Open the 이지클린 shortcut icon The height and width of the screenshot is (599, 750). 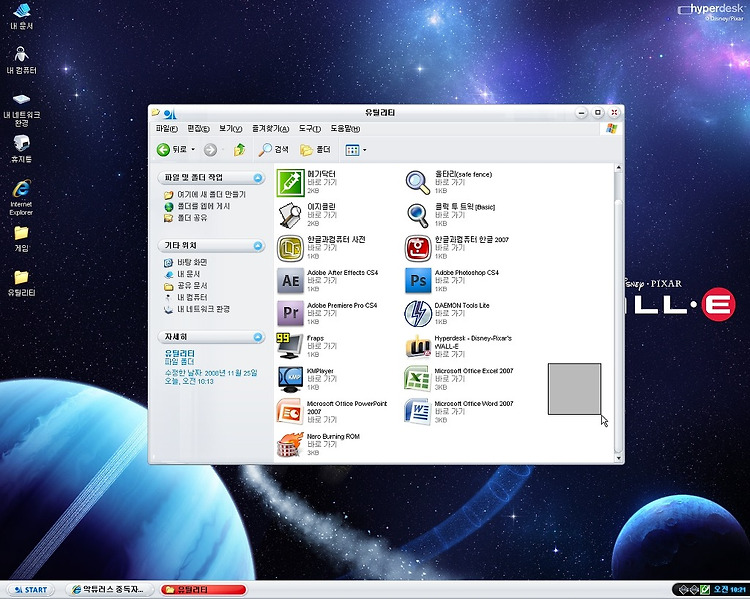point(290,215)
